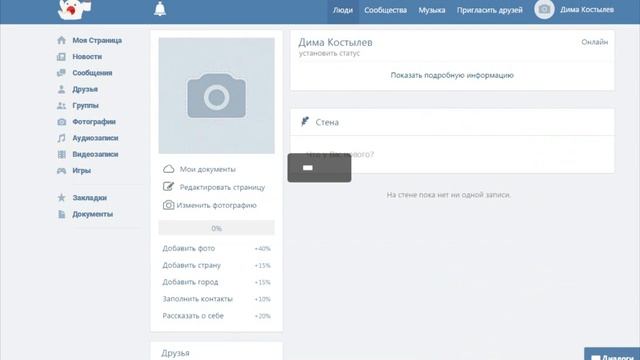Viewport: 640px width, 360px height.
Task: Click the cloud icon beside Мои документы
Action: tap(169, 169)
